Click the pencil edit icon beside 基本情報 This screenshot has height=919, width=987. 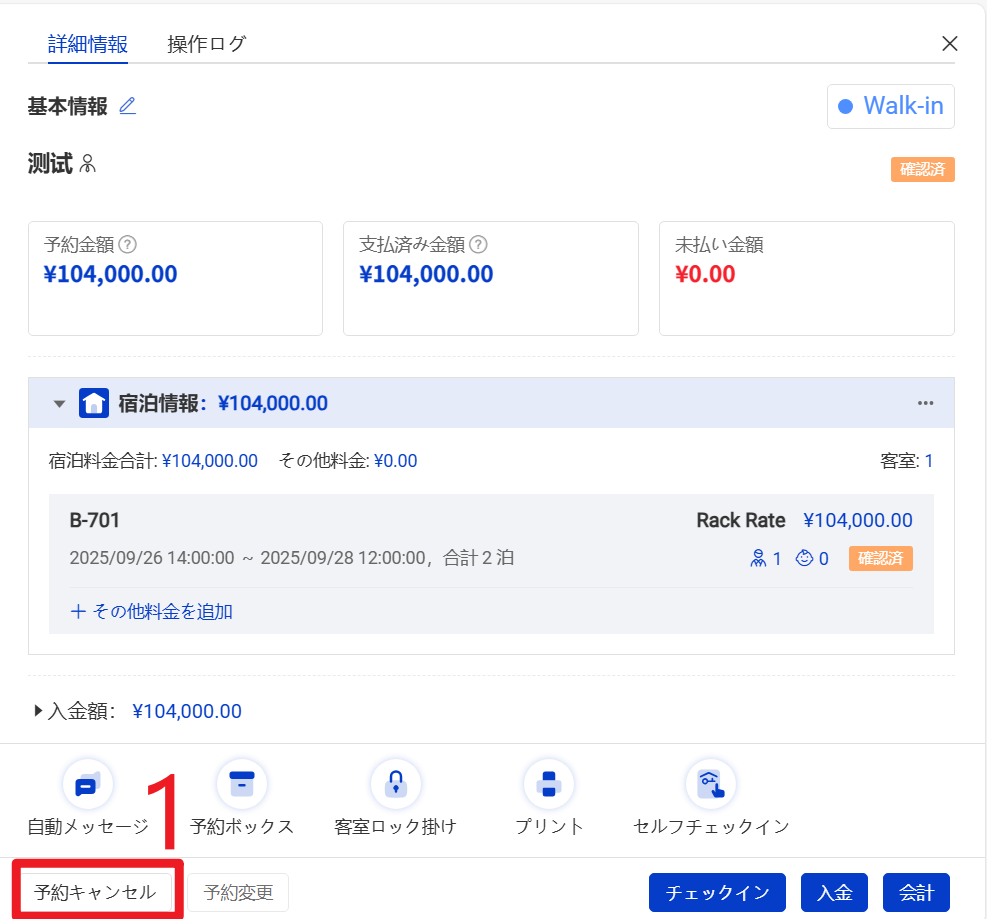click(127, 106)
